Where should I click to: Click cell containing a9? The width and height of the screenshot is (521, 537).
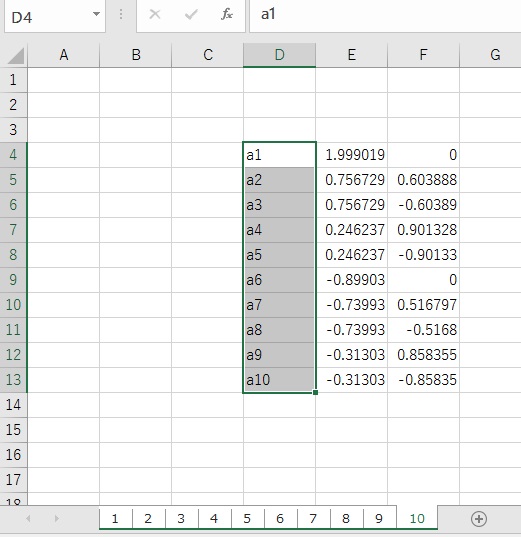280,355
